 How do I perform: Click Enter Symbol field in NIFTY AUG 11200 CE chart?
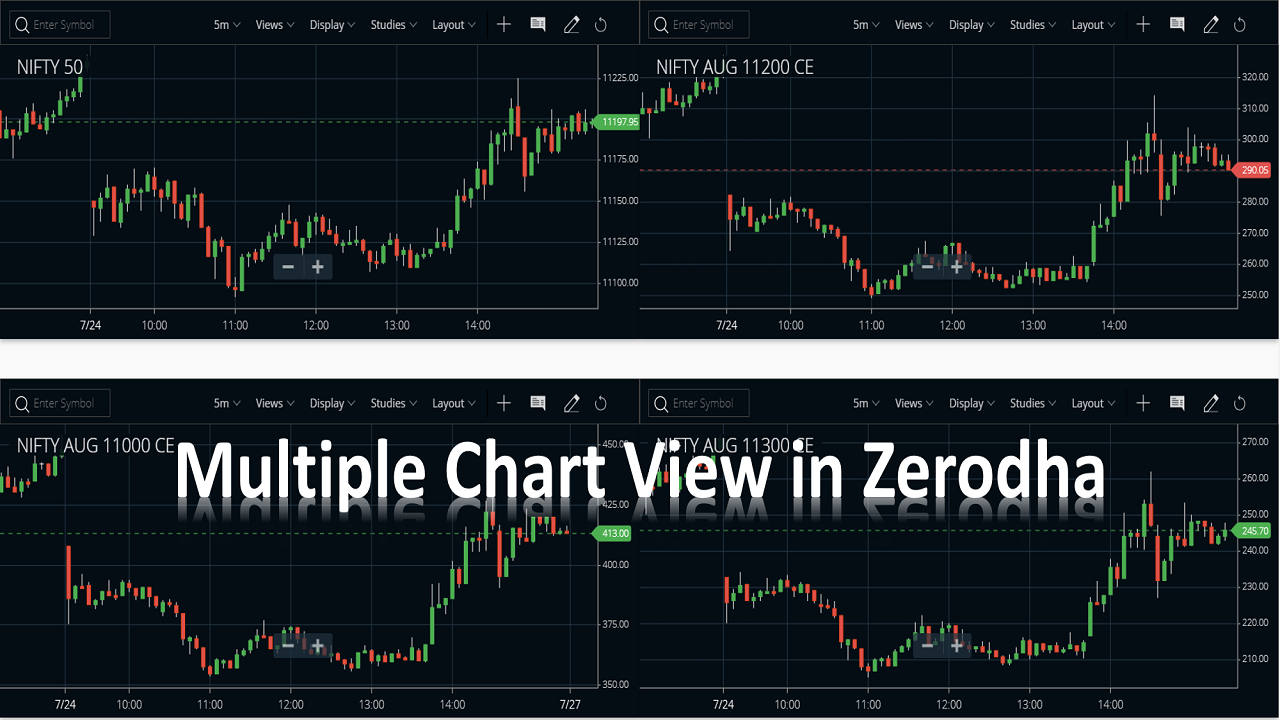click(x=699, y=25)
